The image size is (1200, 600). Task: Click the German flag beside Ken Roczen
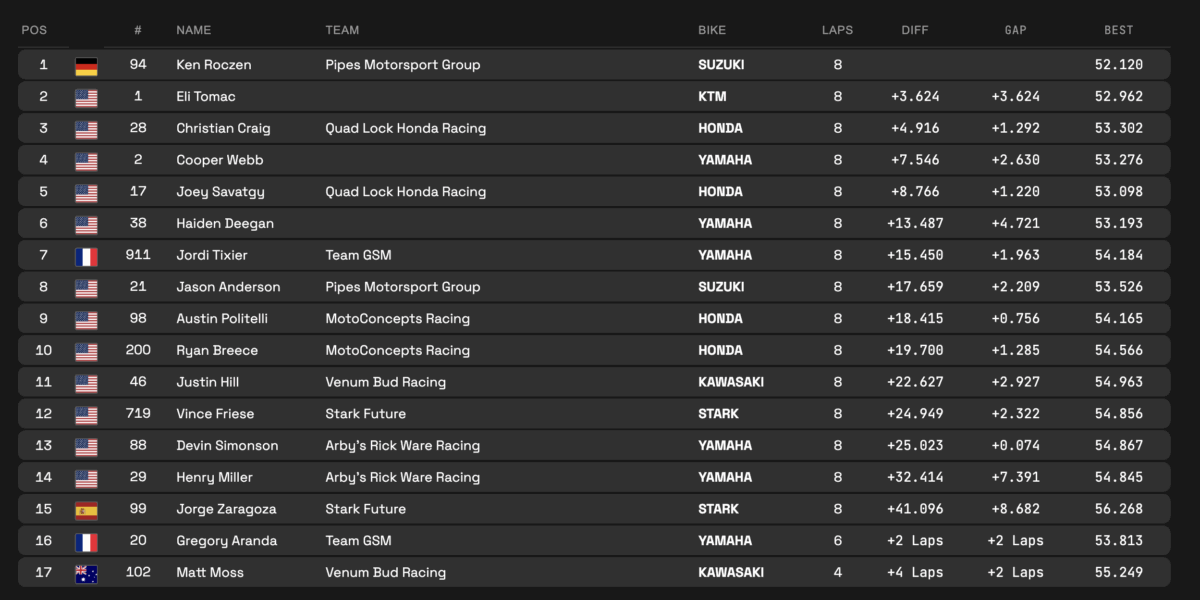coord(86,66)
